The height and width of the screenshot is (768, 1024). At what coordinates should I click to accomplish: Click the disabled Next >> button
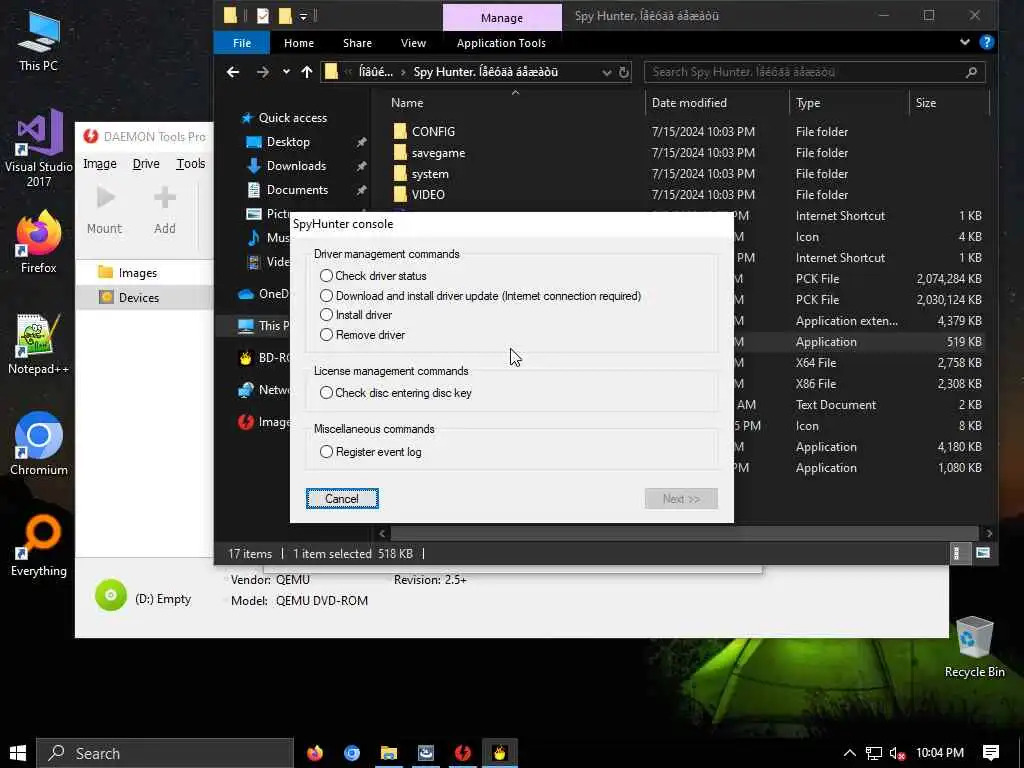pos(681,499)
